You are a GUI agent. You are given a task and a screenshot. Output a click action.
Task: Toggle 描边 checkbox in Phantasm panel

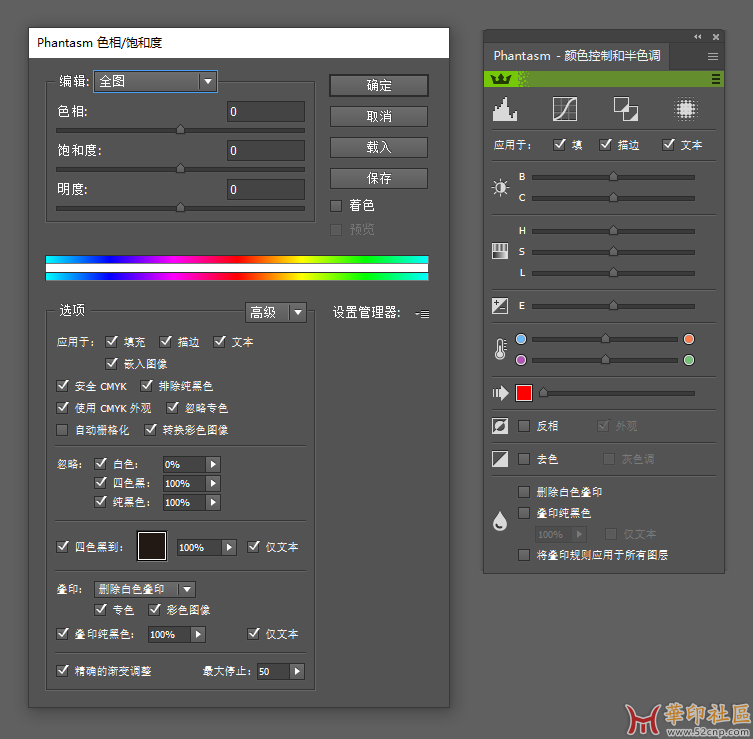pos(606,145)
